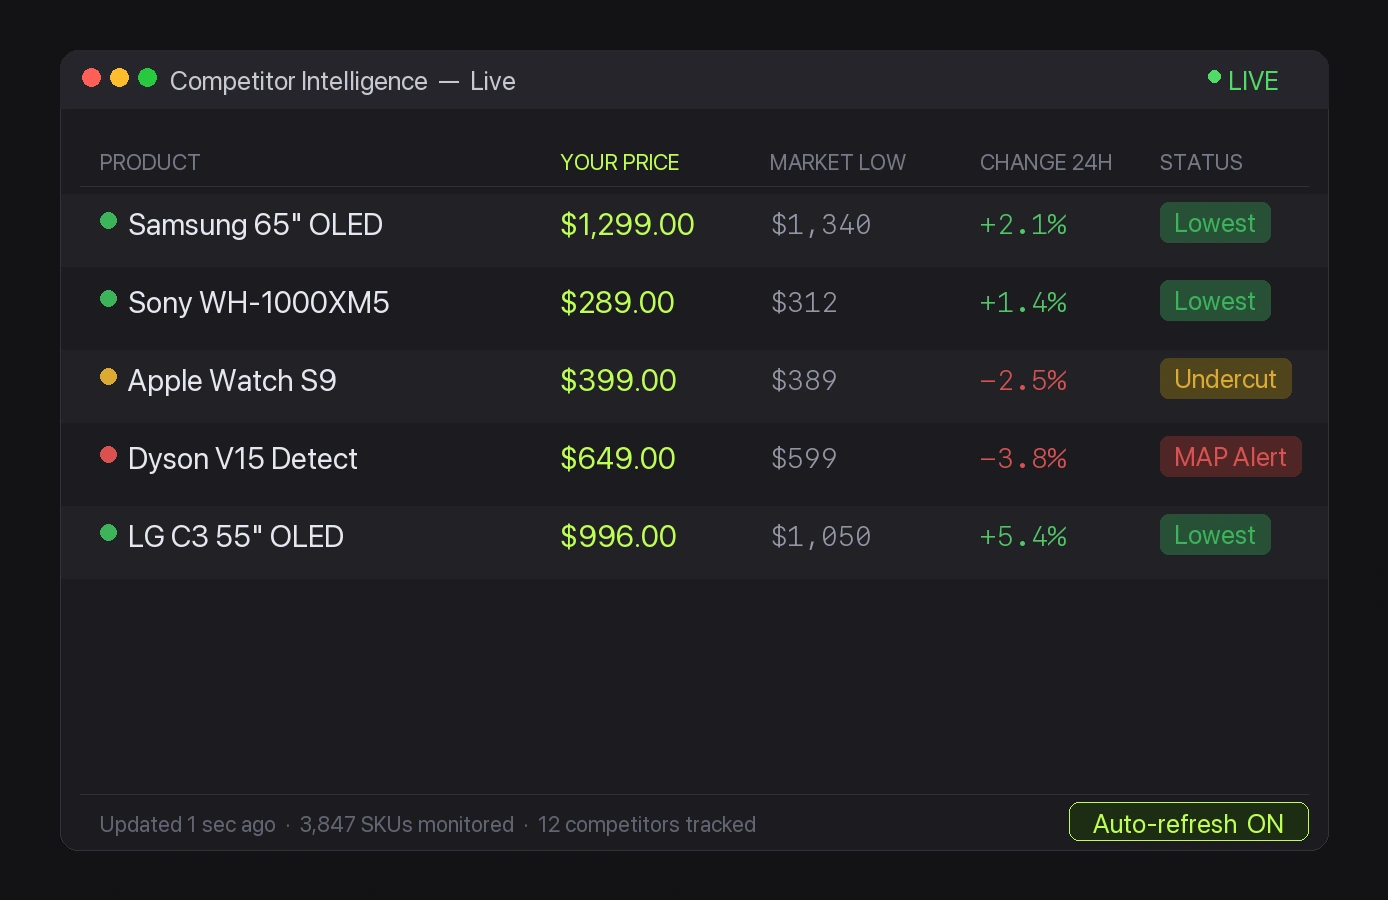This screenshot has height=900, width=1388.
Task: Click the green status dot beside Sony WH-1000XM5
Action: pos(109,299)
